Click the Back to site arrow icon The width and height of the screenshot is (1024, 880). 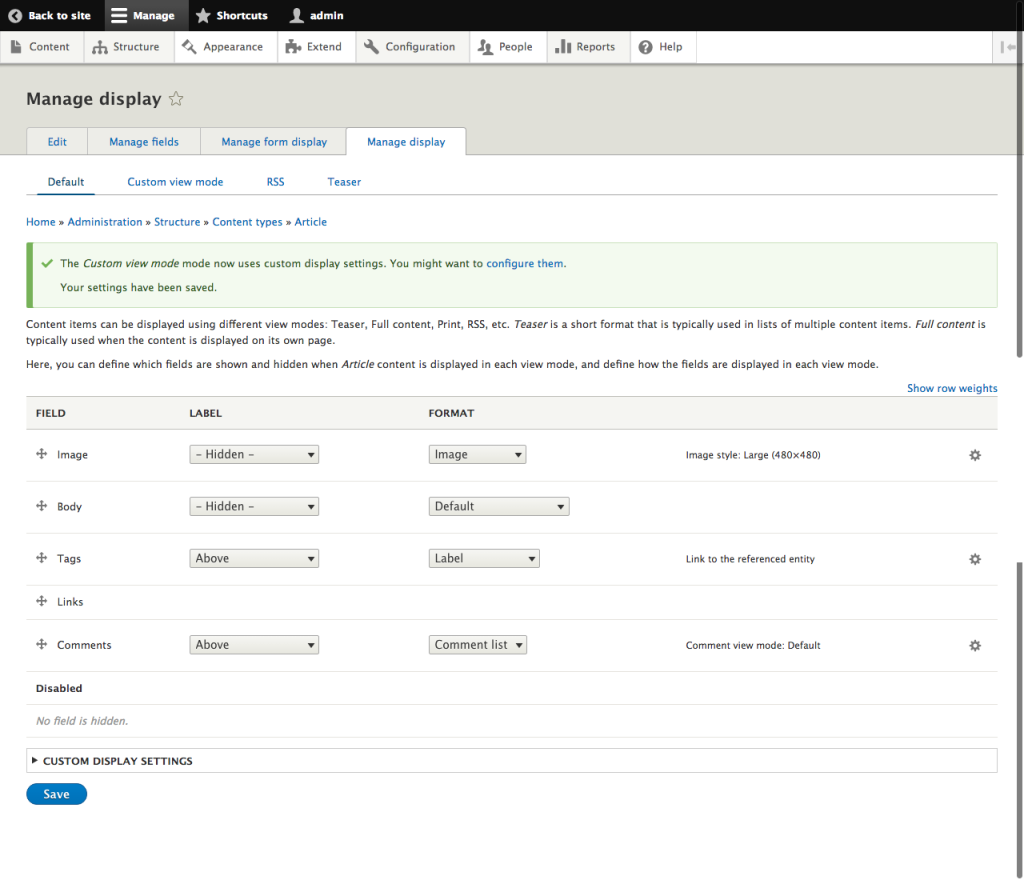[15, 16]
